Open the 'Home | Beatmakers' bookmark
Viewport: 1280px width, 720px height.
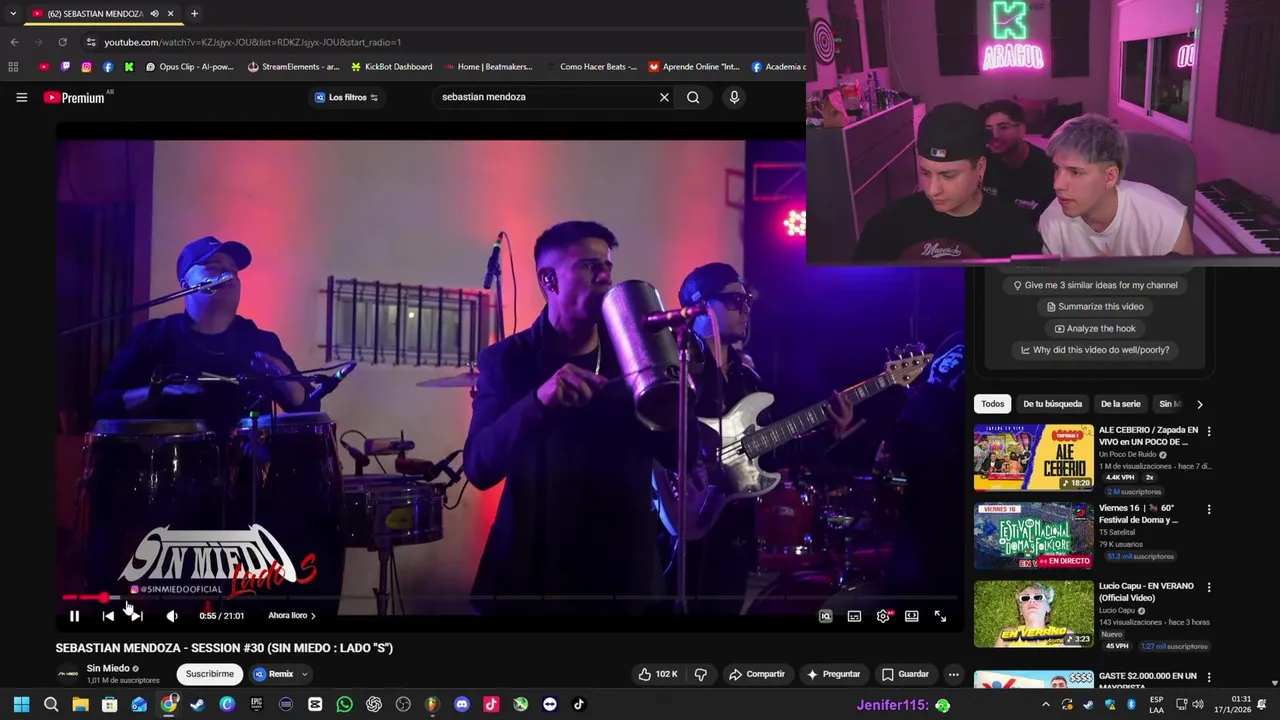(x=487, y=67)
